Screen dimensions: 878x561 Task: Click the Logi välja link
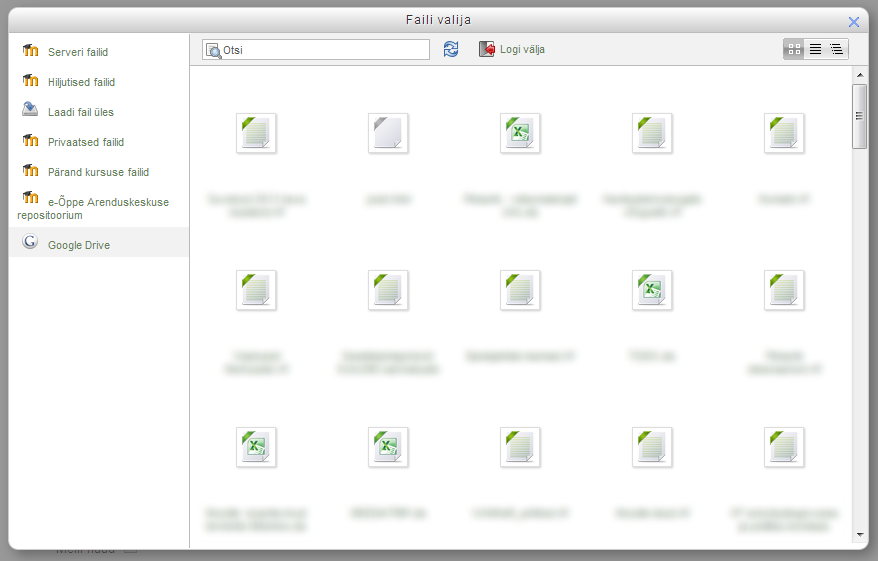(x=522, y=49)
